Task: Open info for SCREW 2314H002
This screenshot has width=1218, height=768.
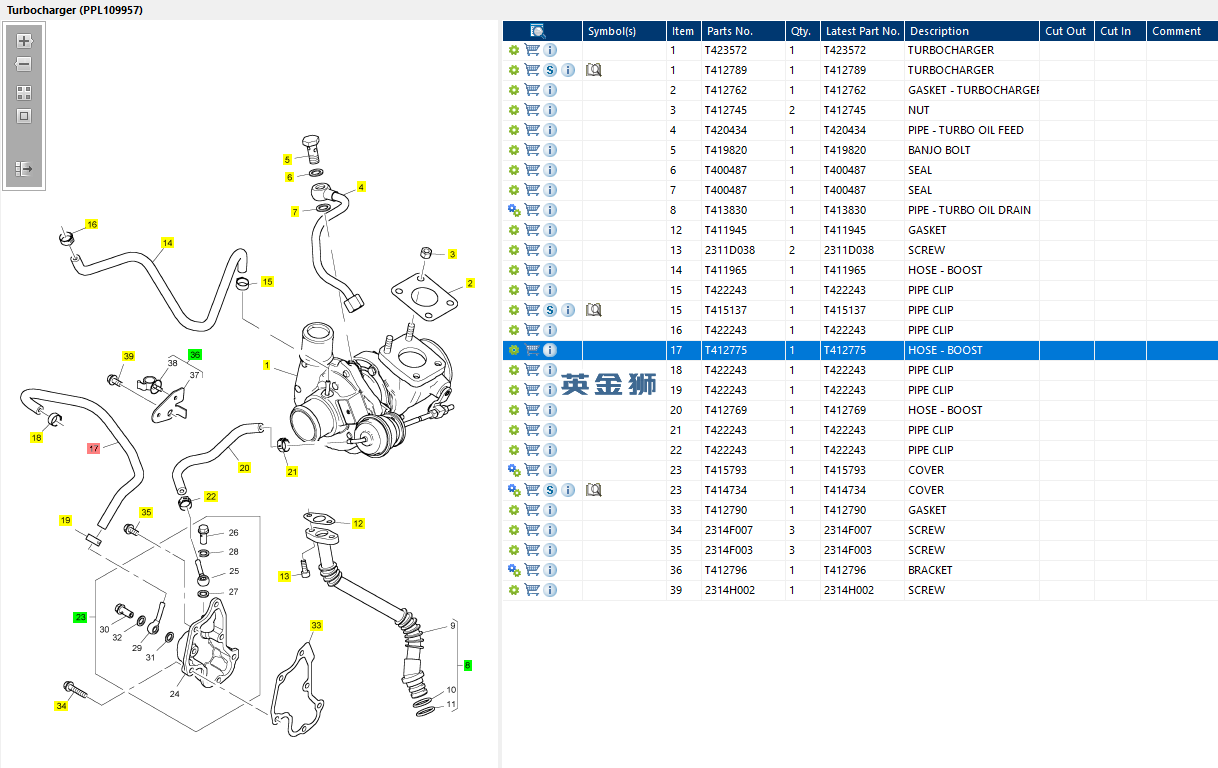Action: tap(550, 590)
